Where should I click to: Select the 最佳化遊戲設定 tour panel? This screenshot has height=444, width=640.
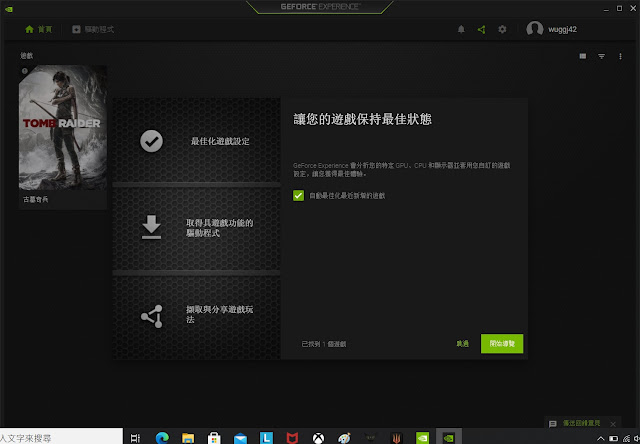point(196,141)
